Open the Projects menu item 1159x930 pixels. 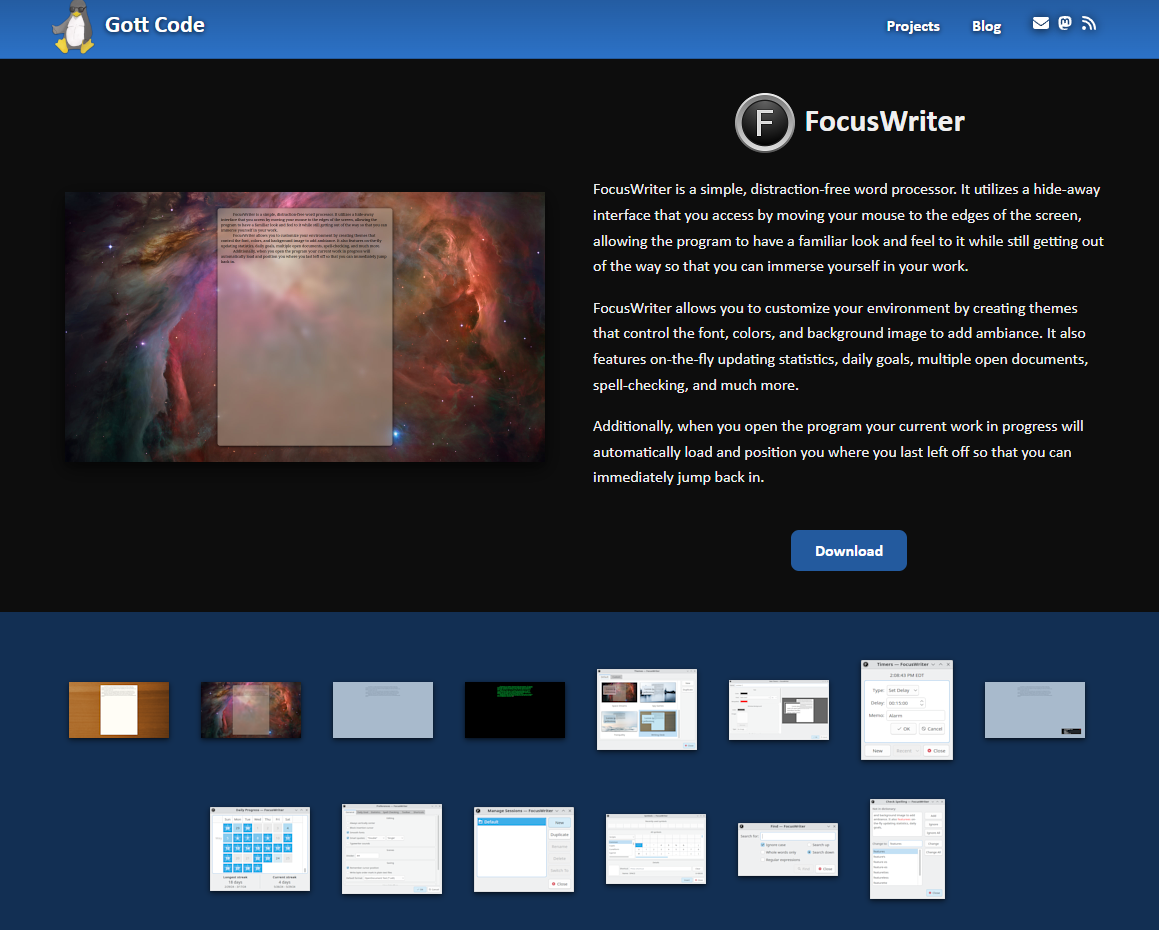click(913, 26)
